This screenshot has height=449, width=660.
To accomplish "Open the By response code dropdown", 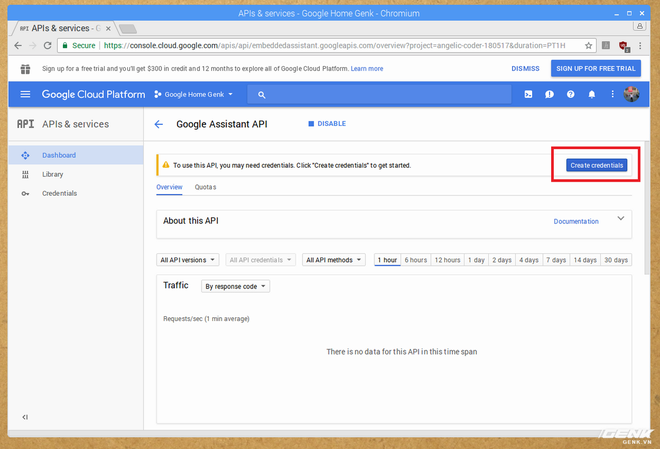I will click(x=235, y=286).
